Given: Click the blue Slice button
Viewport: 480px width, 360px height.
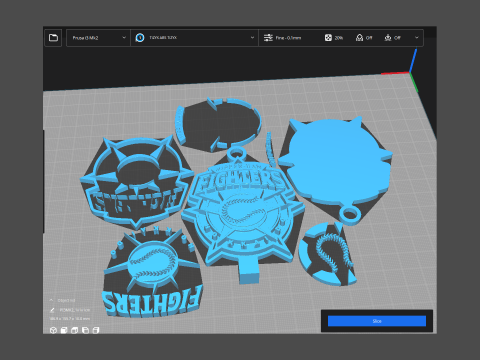Looking at the screenshot, I should tap(377, 321).
